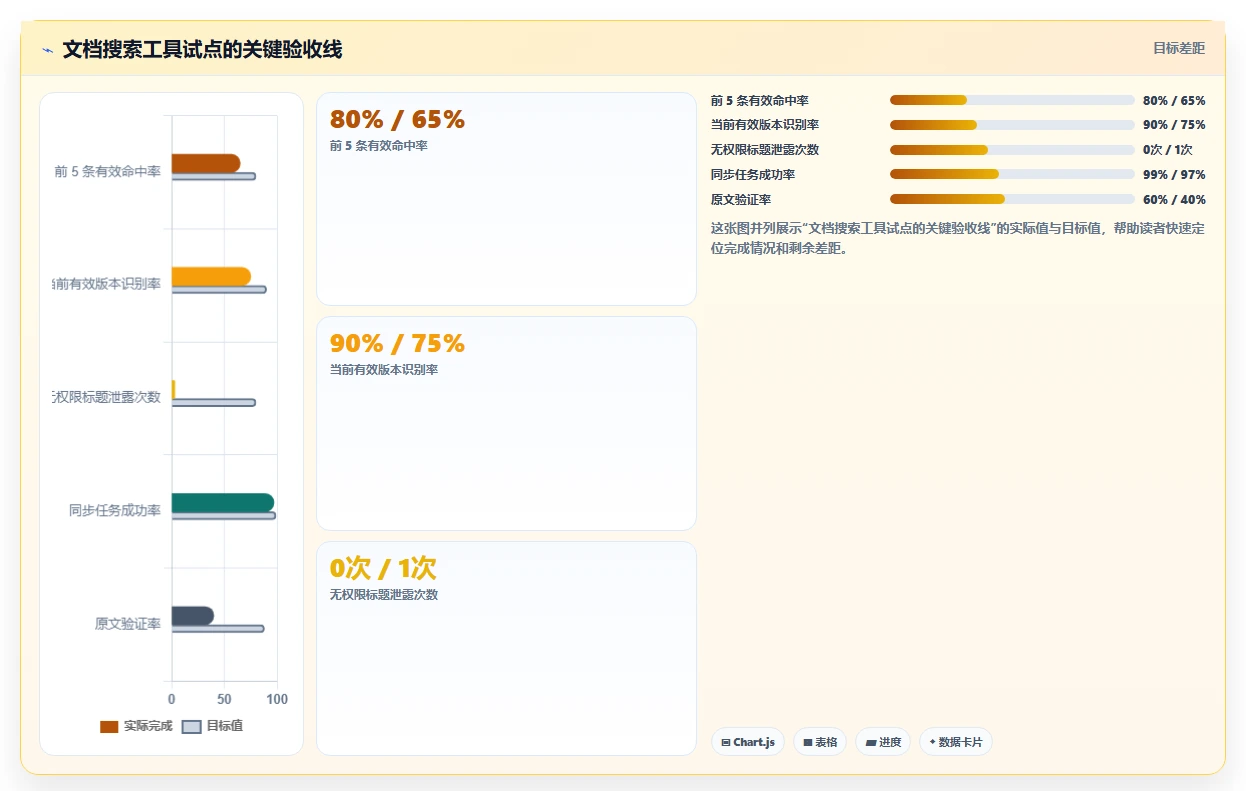Click the 80% / 65% value in progress list
1246x791 pixels.
(x=1174, y=101)
